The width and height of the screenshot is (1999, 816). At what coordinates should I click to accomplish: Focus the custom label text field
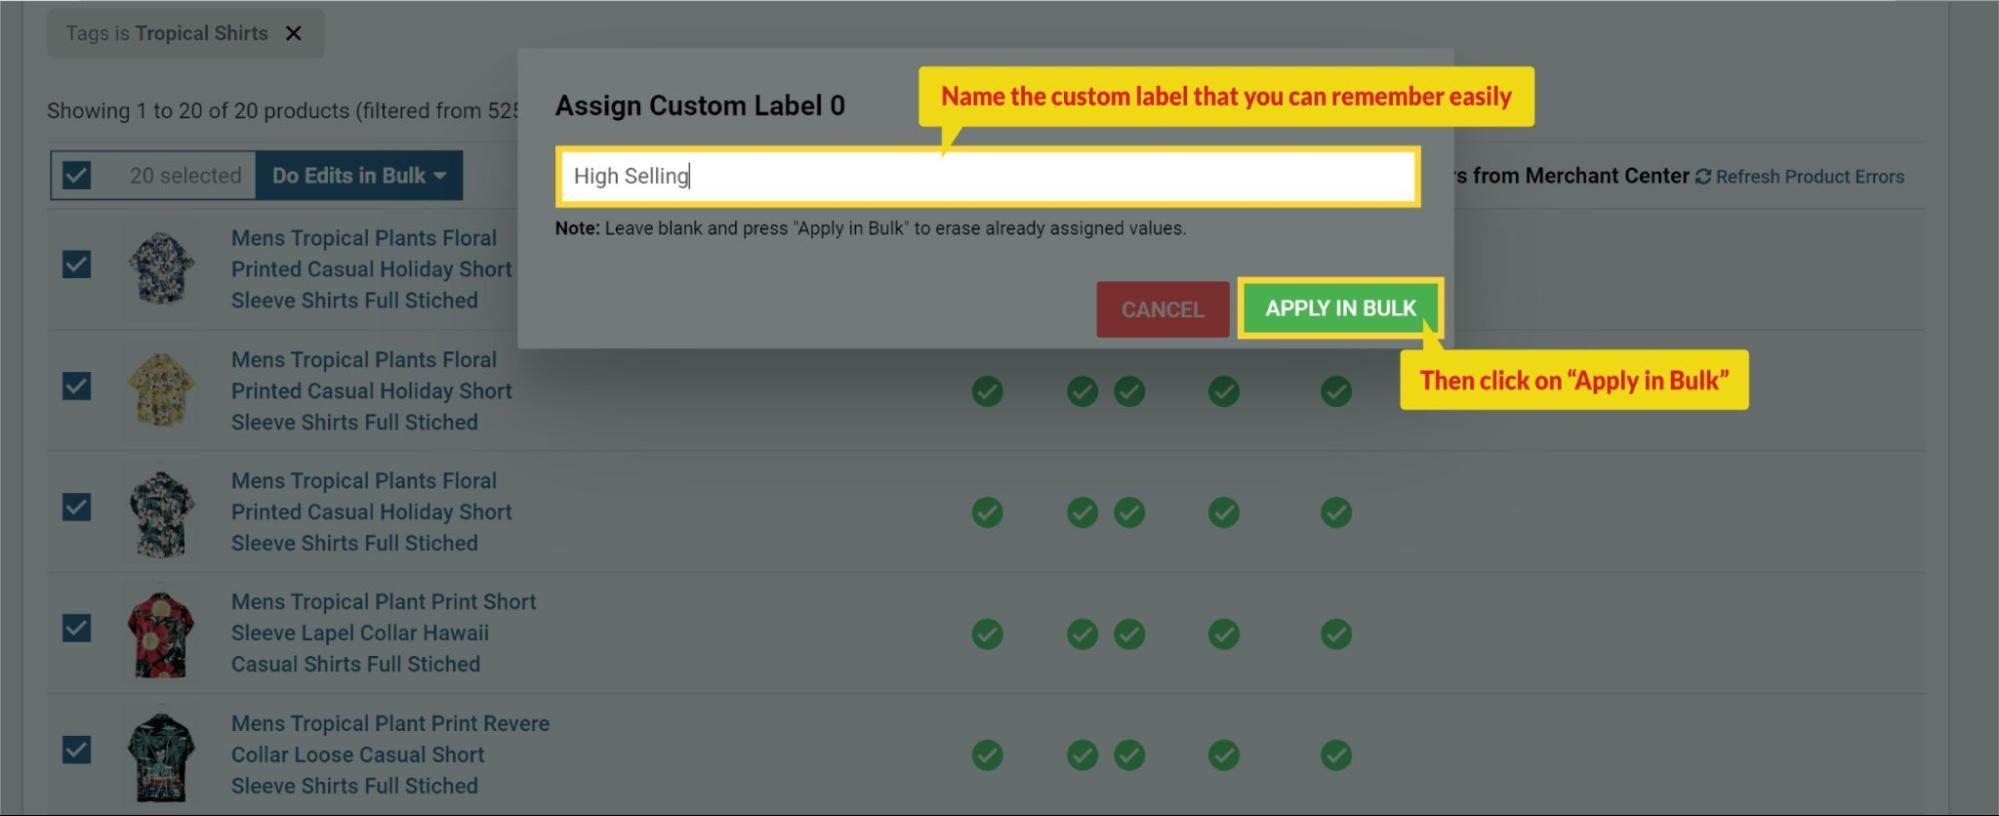tap(988, 177)
